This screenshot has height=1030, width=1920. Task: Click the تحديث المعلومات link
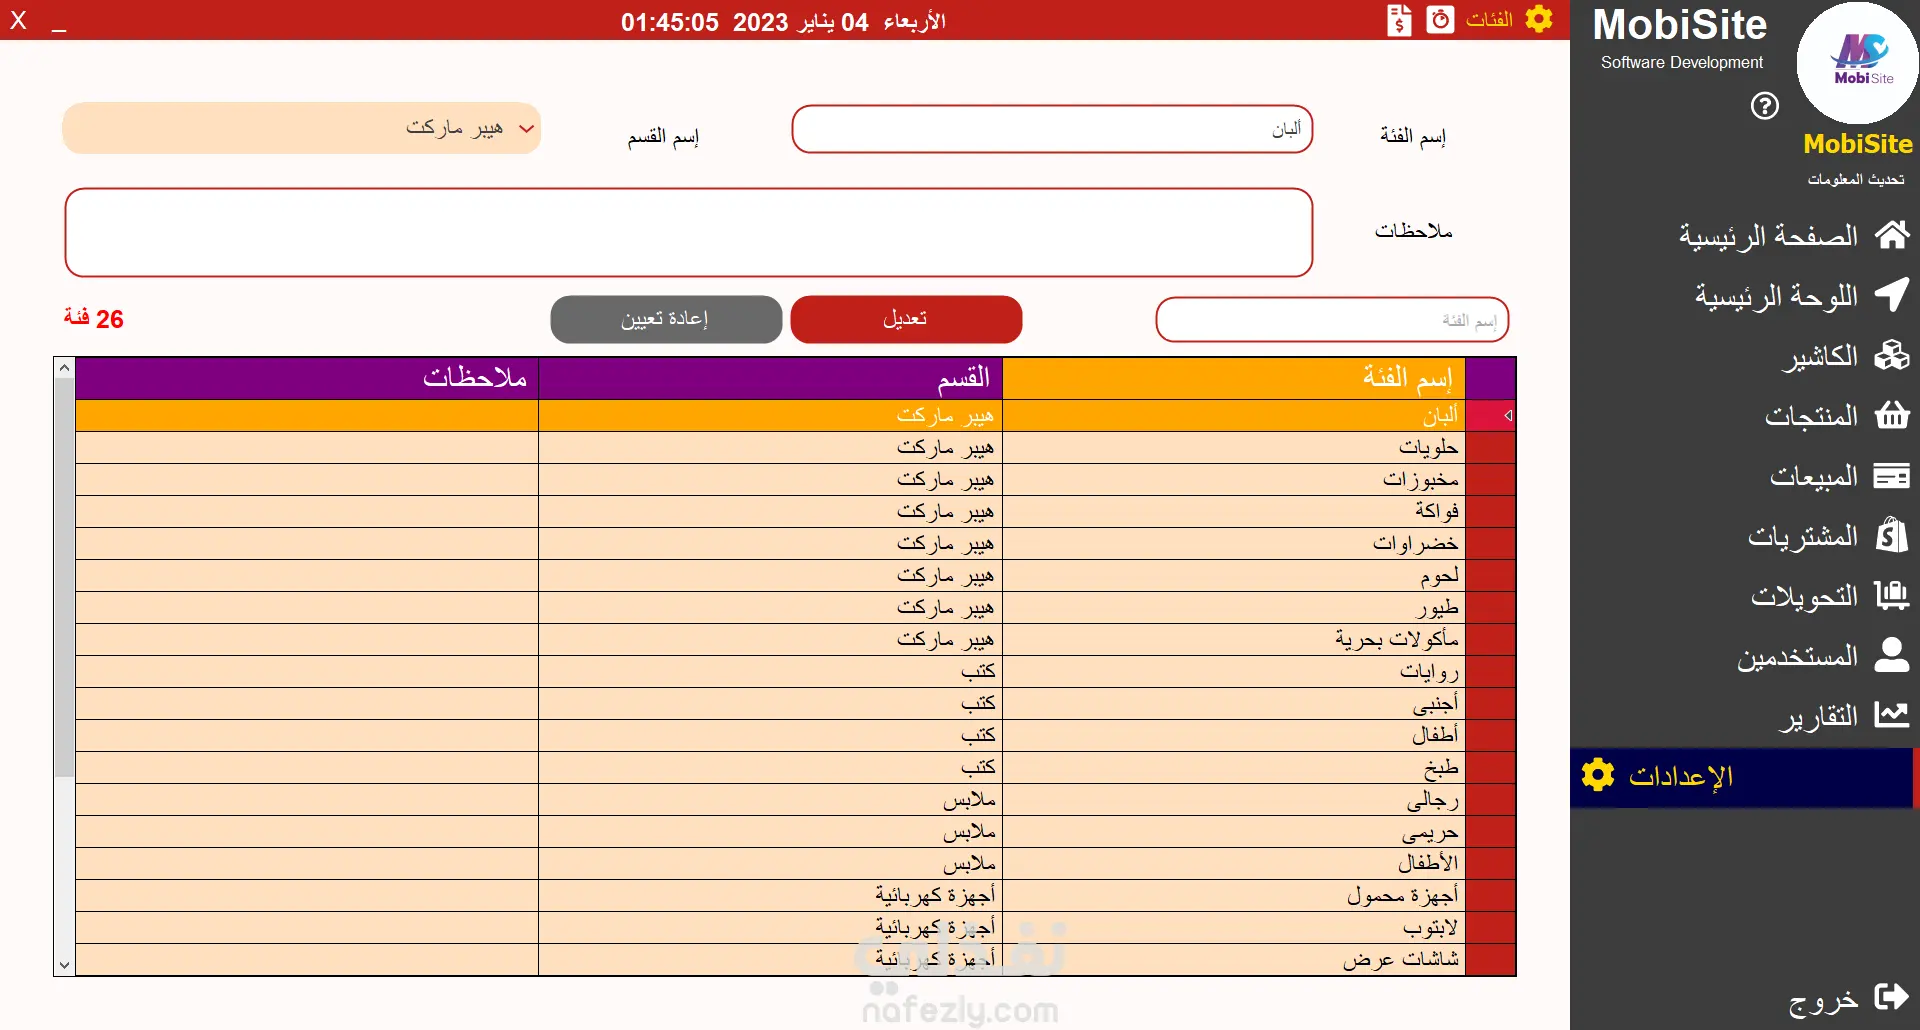1855,179
